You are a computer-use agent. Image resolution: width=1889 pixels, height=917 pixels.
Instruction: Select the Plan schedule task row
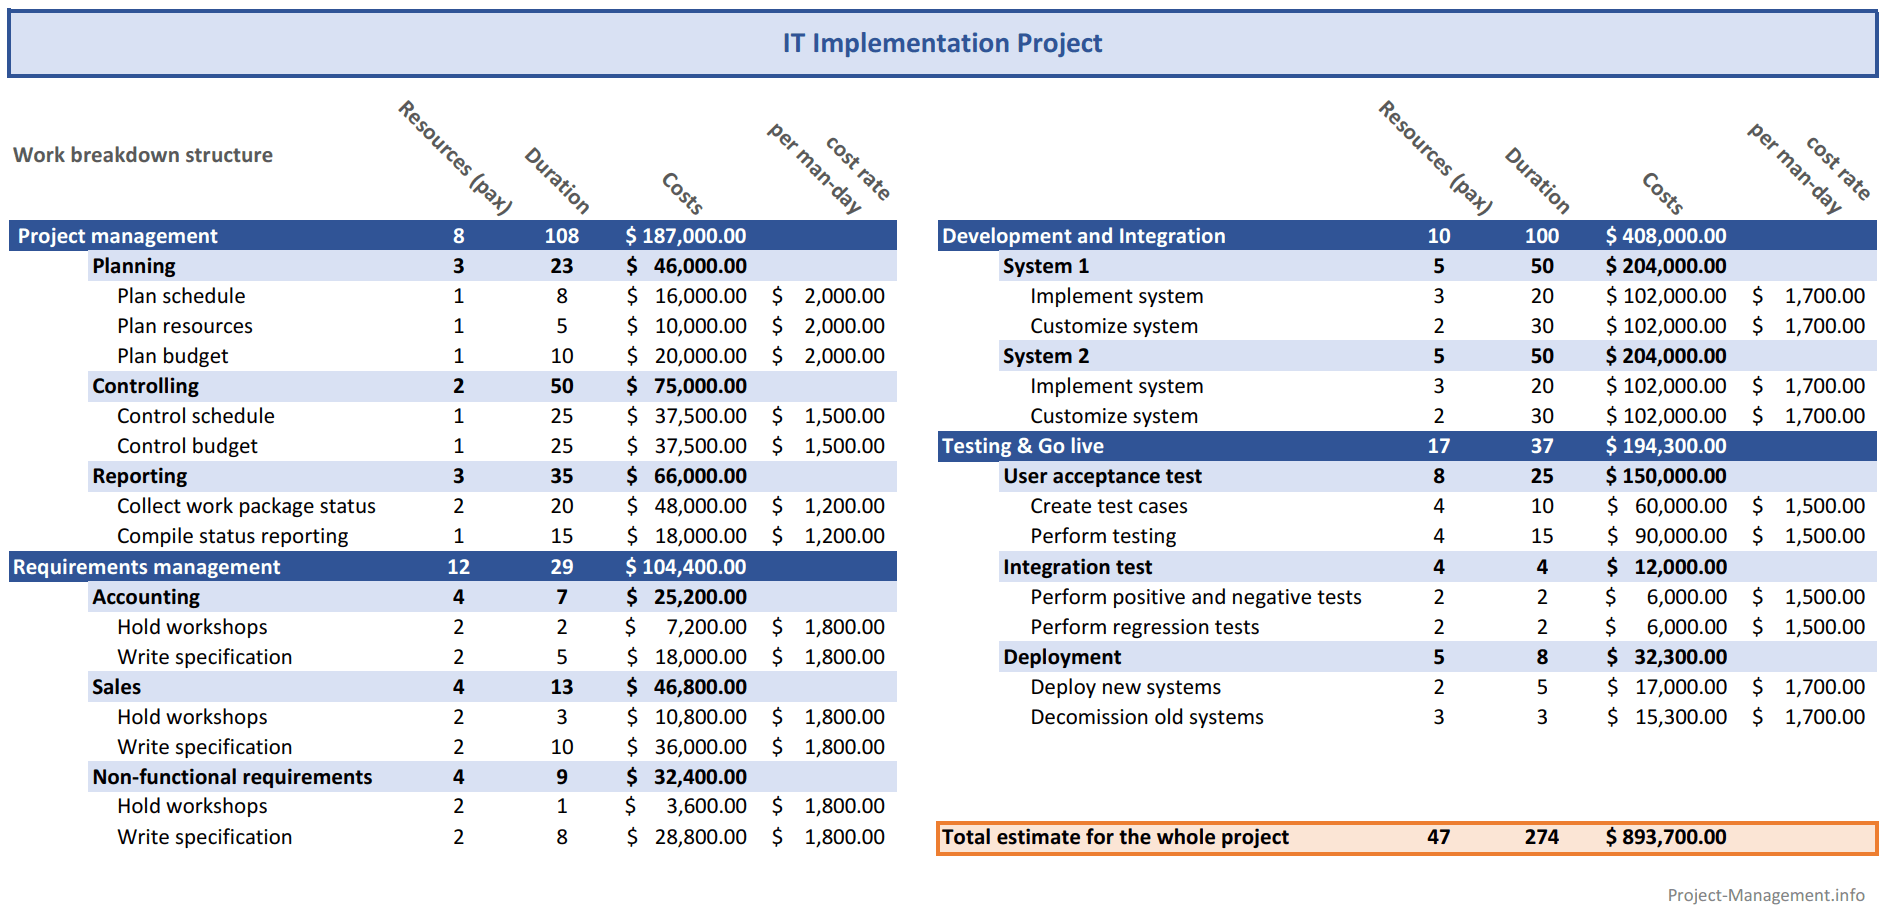(181, 295)
